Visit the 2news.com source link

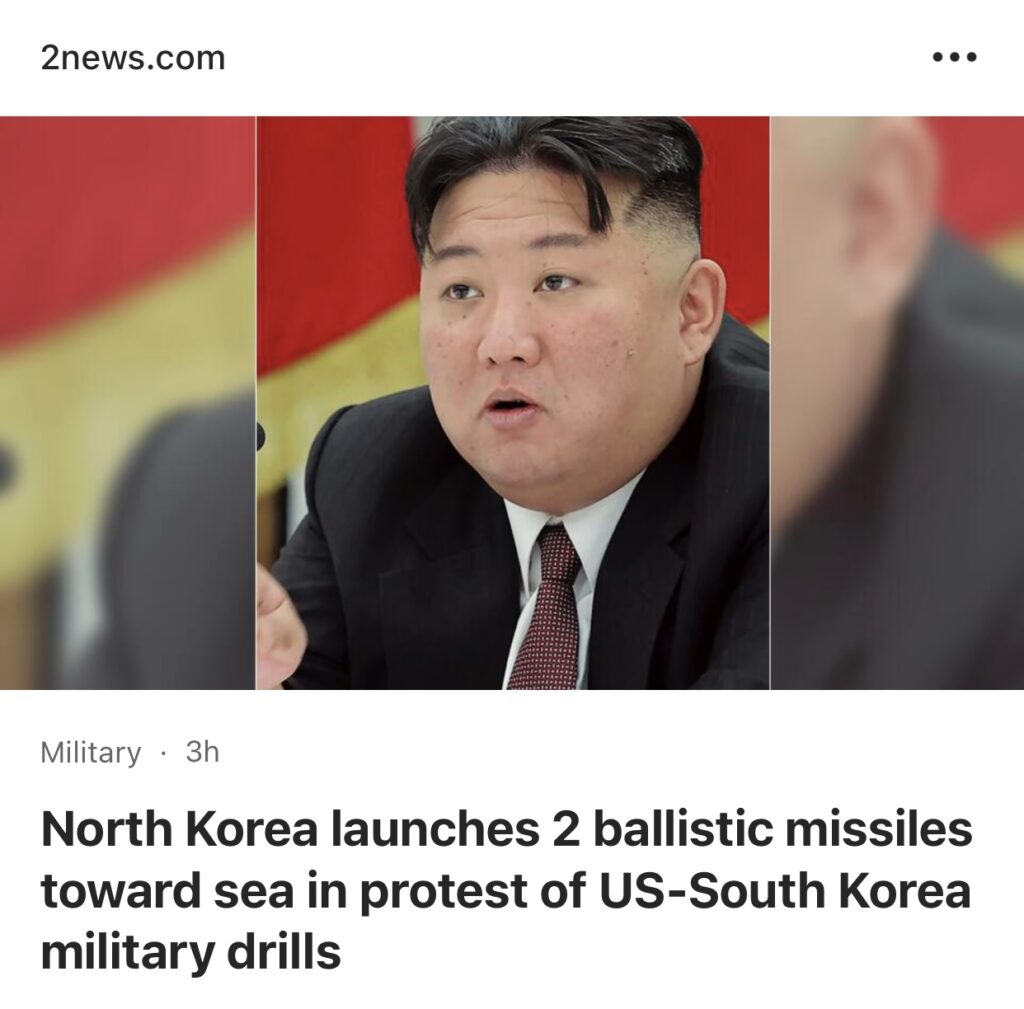[x=133, y=58]
